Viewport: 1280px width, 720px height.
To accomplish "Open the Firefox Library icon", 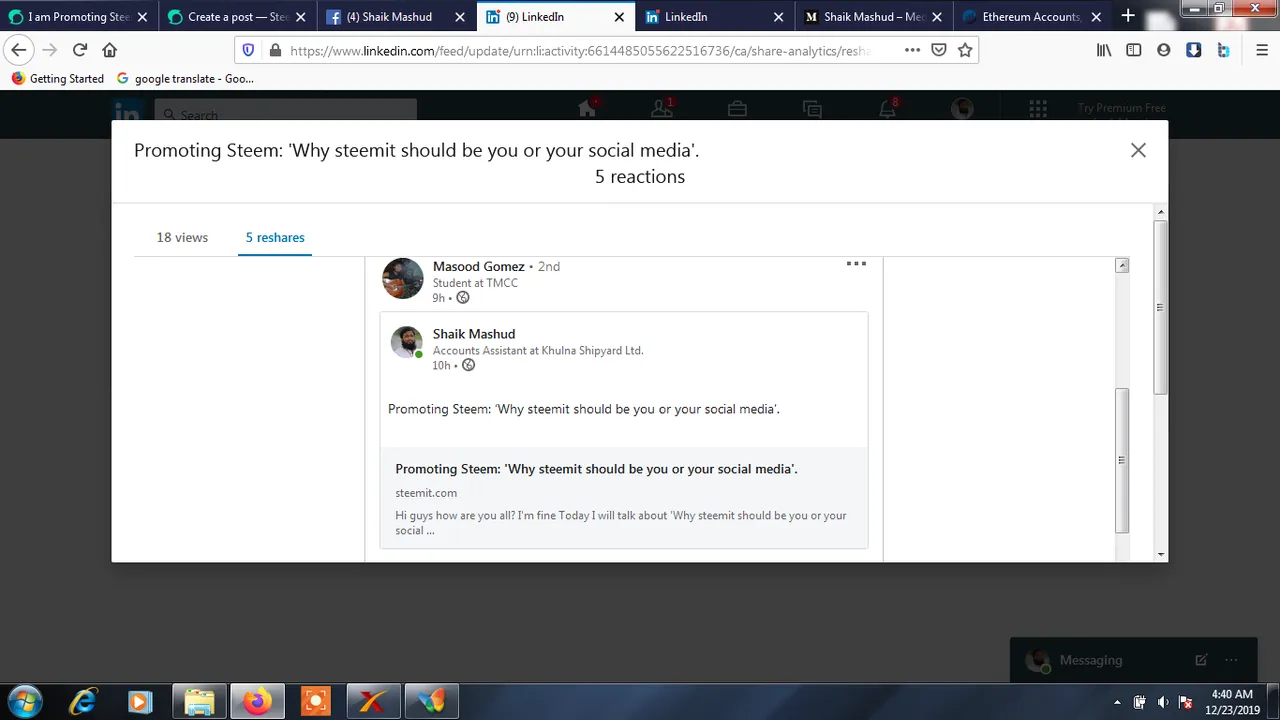I will tap(1104, 50).
